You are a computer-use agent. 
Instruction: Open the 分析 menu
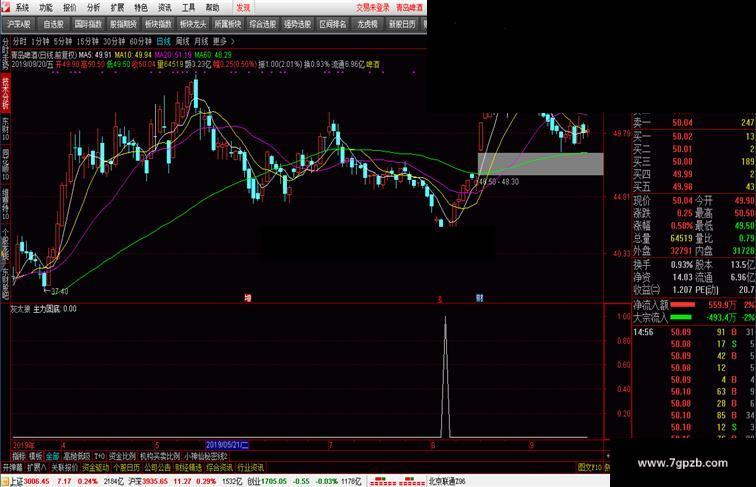[93, 7]
